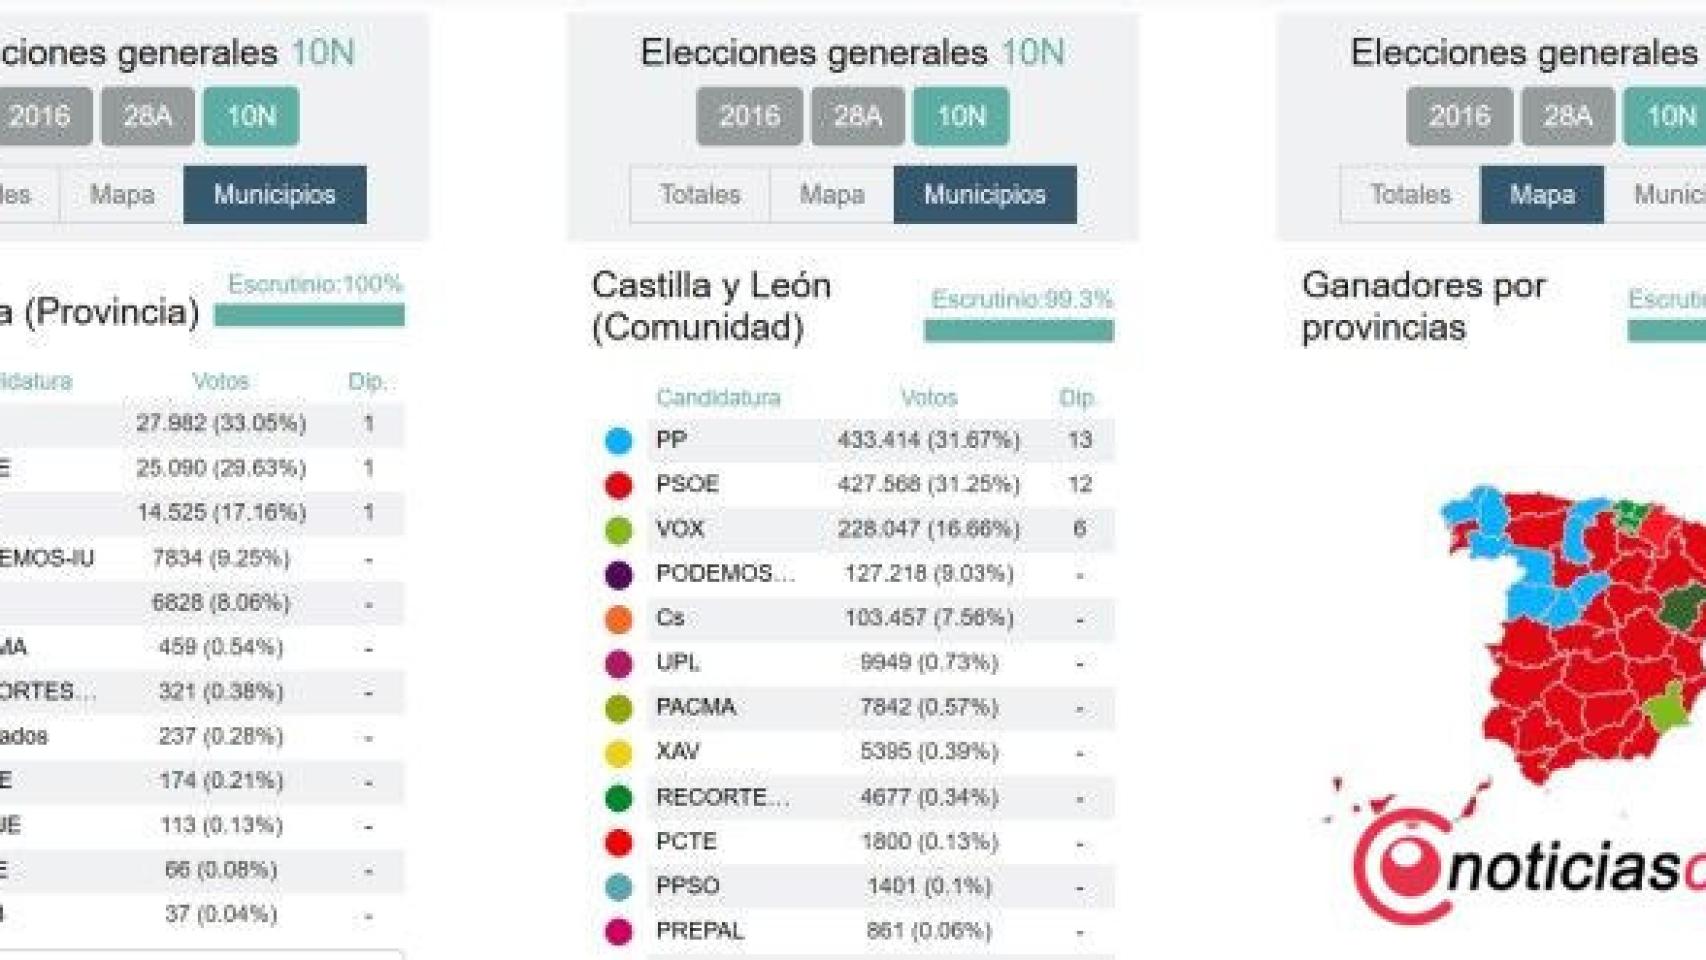
Task: Click the Mapa tab in the left panel
Action: [122, 194]
